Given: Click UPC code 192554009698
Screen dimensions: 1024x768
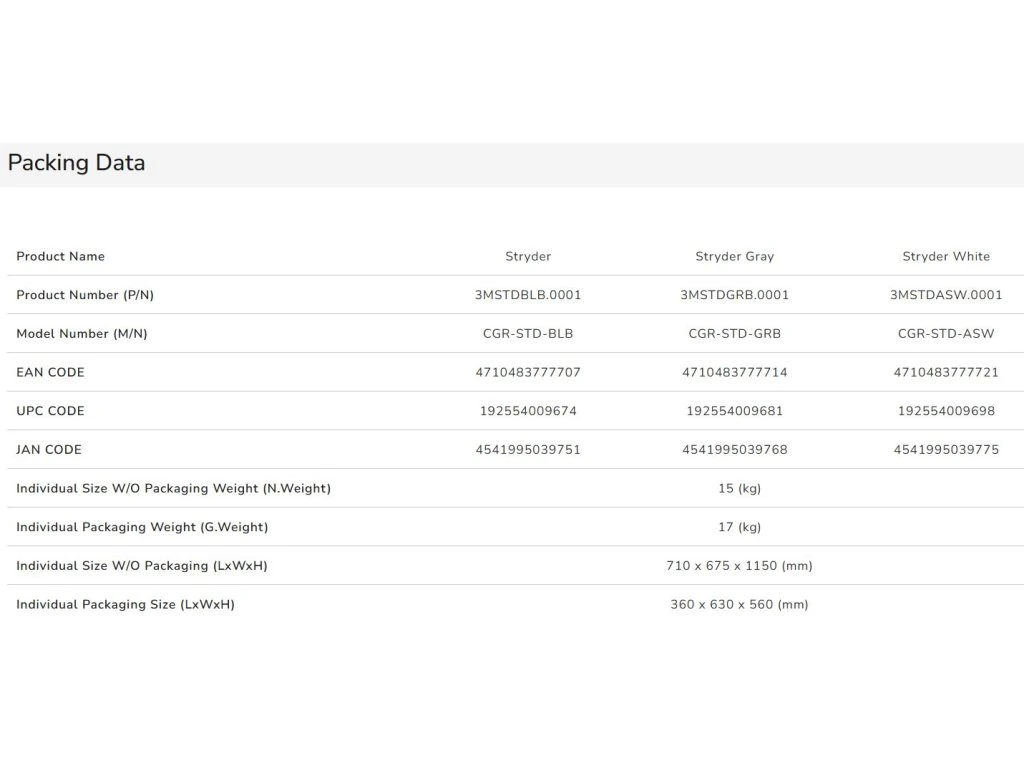Looking at the screenshot, I should click(x=946, y=411).
